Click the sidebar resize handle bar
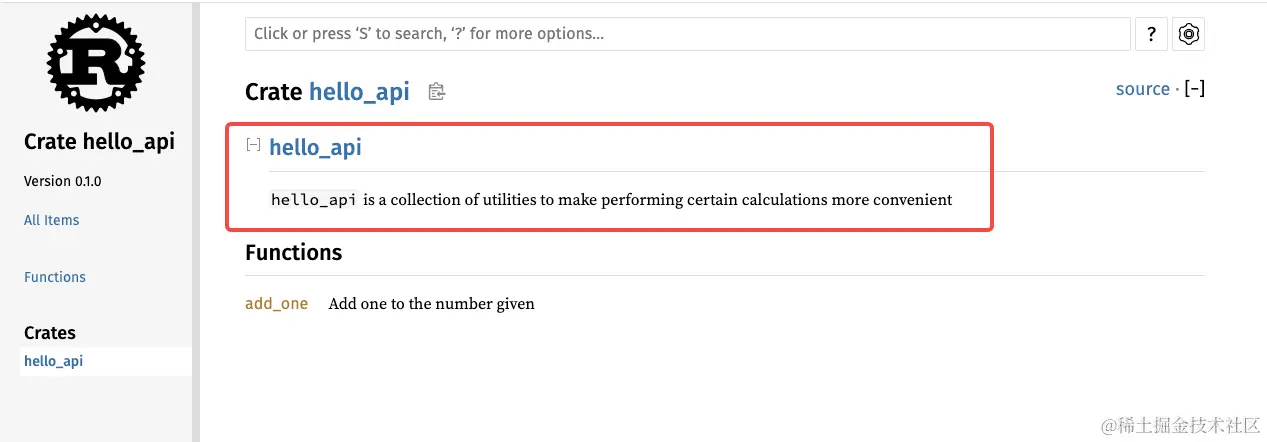The image size is (1267, 442). (196, 221)
